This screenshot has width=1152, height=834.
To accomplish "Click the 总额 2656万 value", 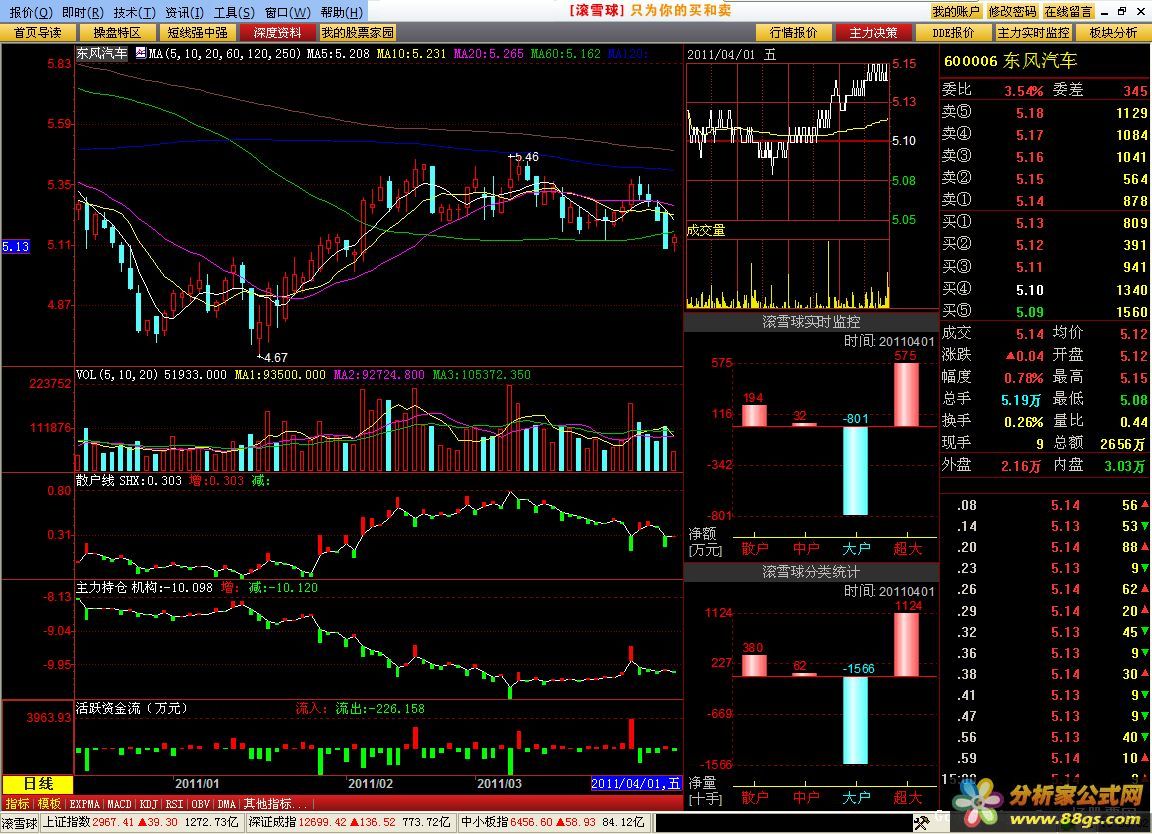I will click(x=1123, y=444).
